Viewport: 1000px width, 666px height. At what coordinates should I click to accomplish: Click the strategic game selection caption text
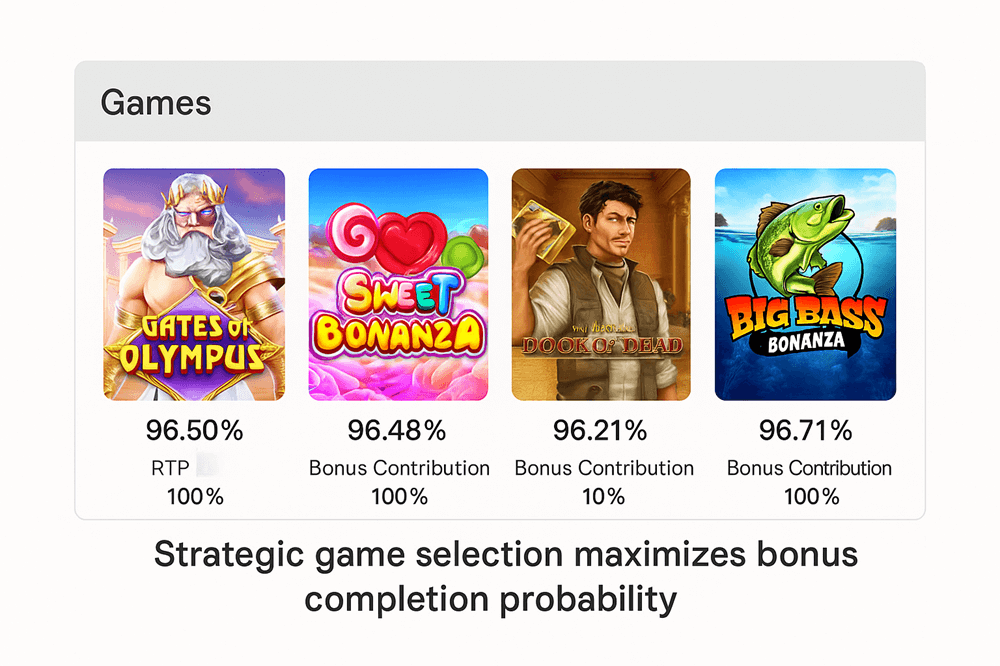[x=504, y=576]
